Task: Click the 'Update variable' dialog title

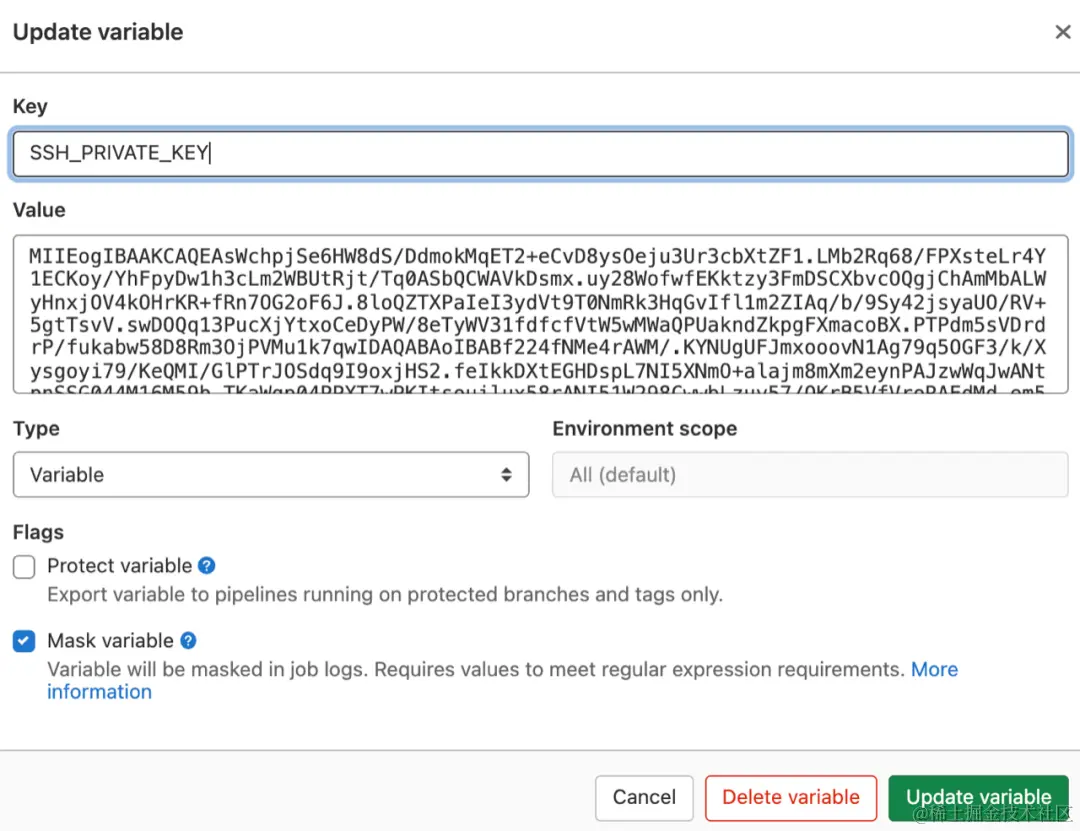Action: coord(98,32)
